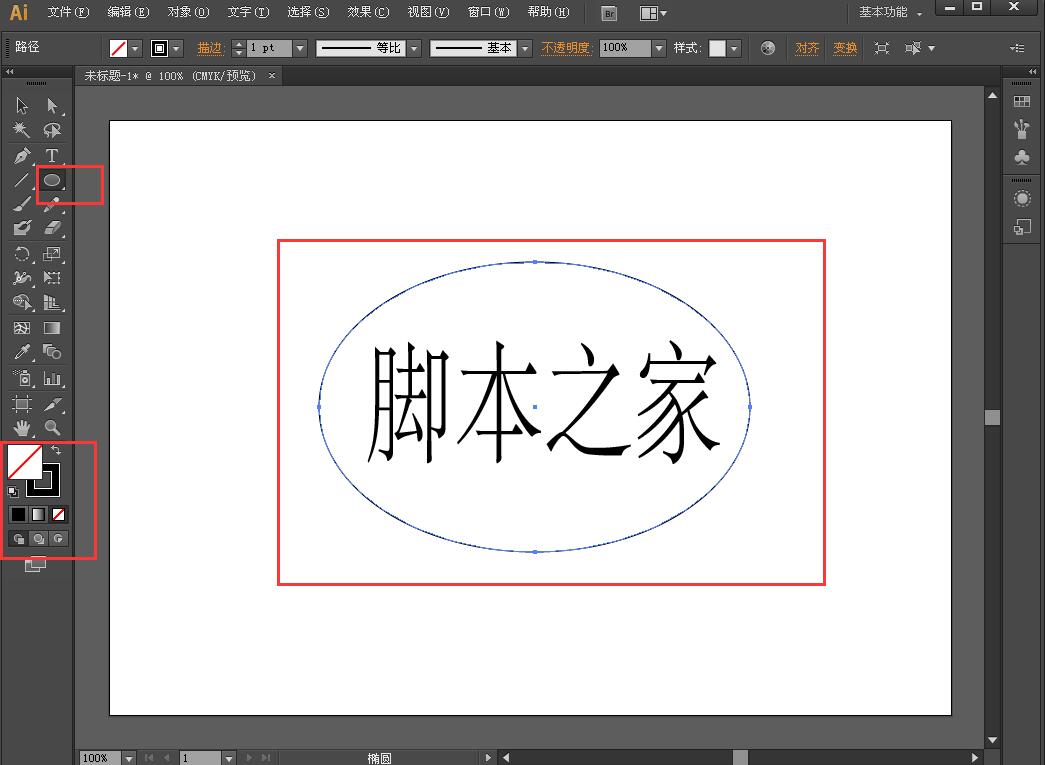This screenshot has width=1045, height=765.
Task: Open the 对象(O) menu
Action: point(188,12)
